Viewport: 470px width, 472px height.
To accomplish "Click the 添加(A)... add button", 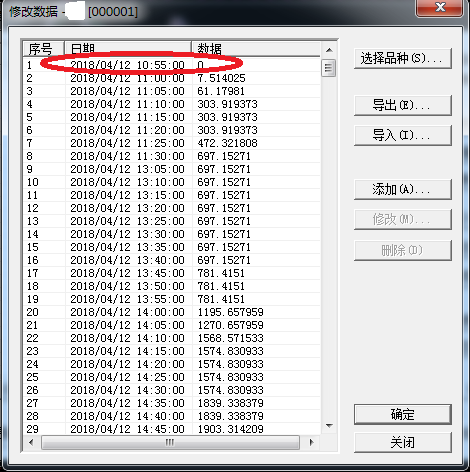I will pyautogui.click(x=403, y=190).
